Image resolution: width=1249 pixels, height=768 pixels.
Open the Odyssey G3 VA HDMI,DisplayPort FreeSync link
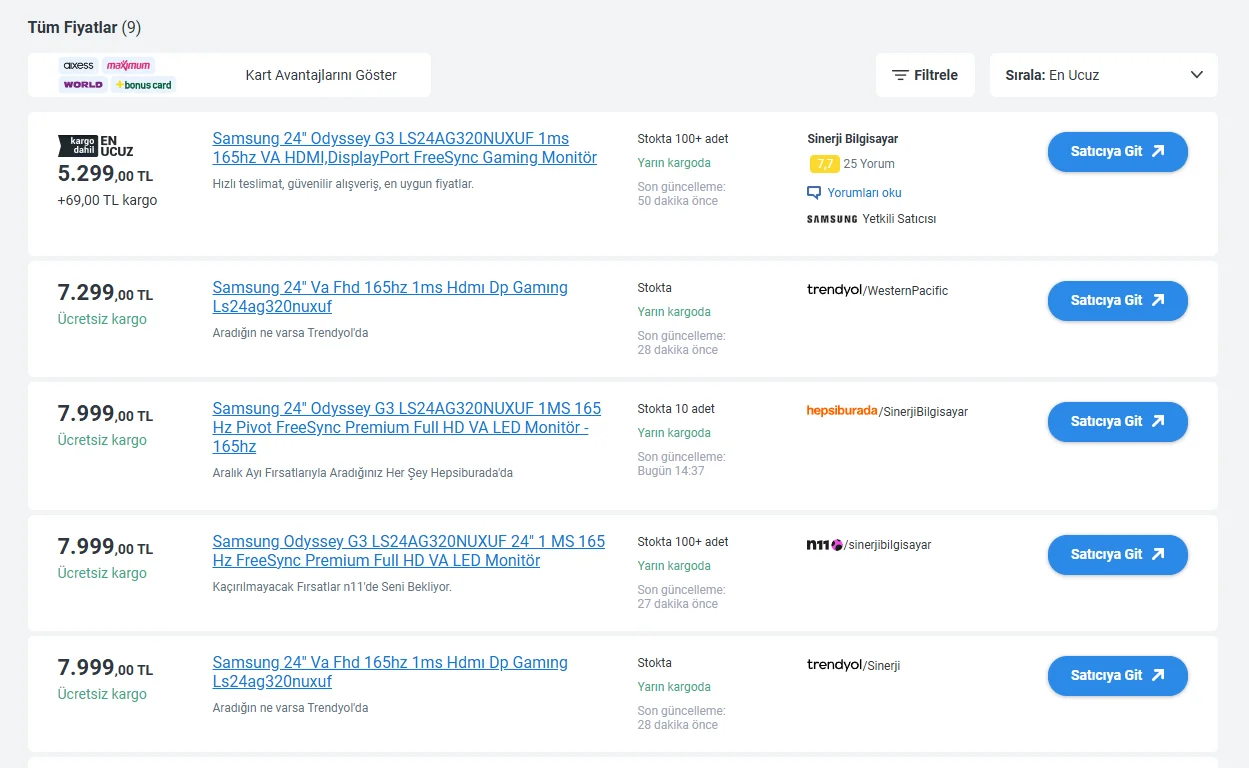[405, 148]
